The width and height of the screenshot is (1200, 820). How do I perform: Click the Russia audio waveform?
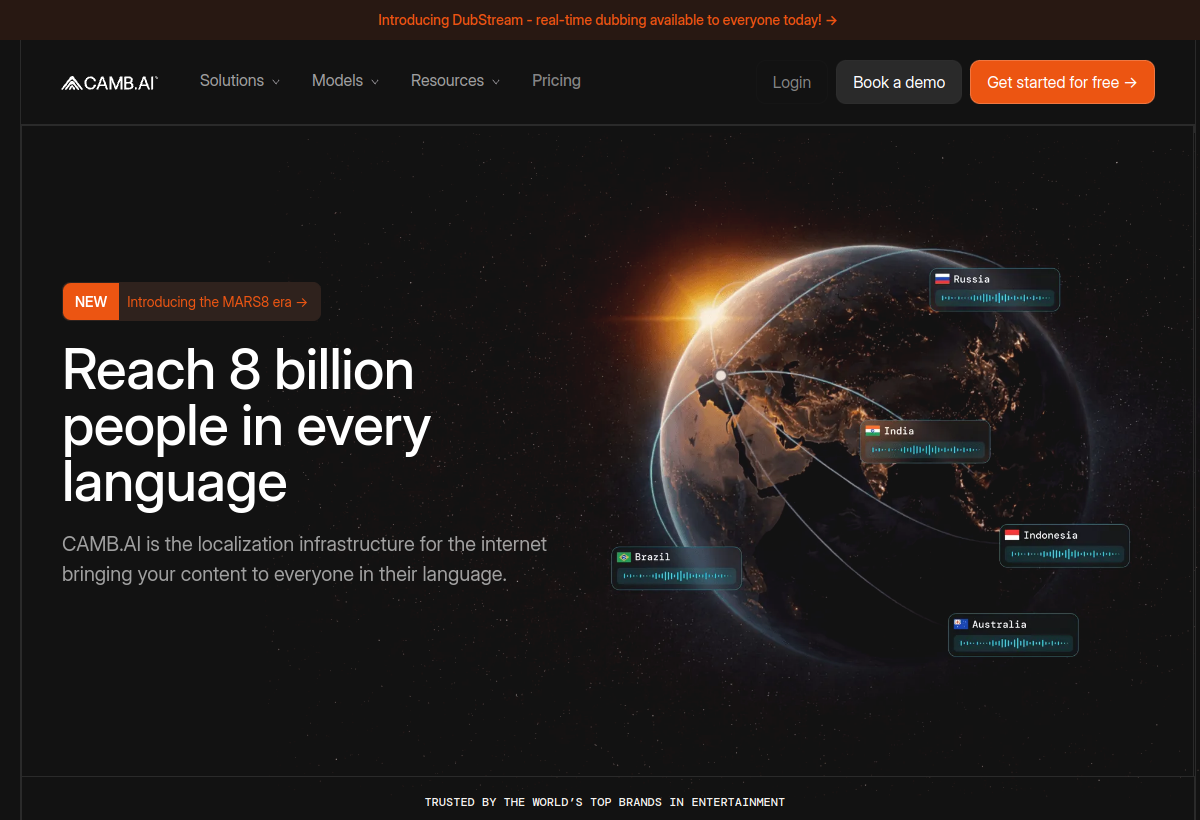[x=995, y=298]
